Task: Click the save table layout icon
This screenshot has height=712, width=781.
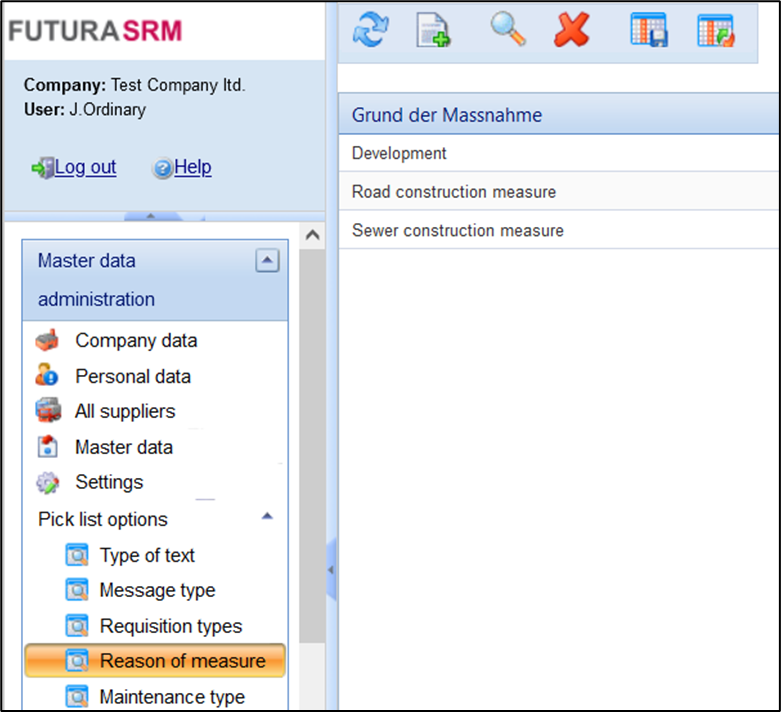Action: (648, 31)
